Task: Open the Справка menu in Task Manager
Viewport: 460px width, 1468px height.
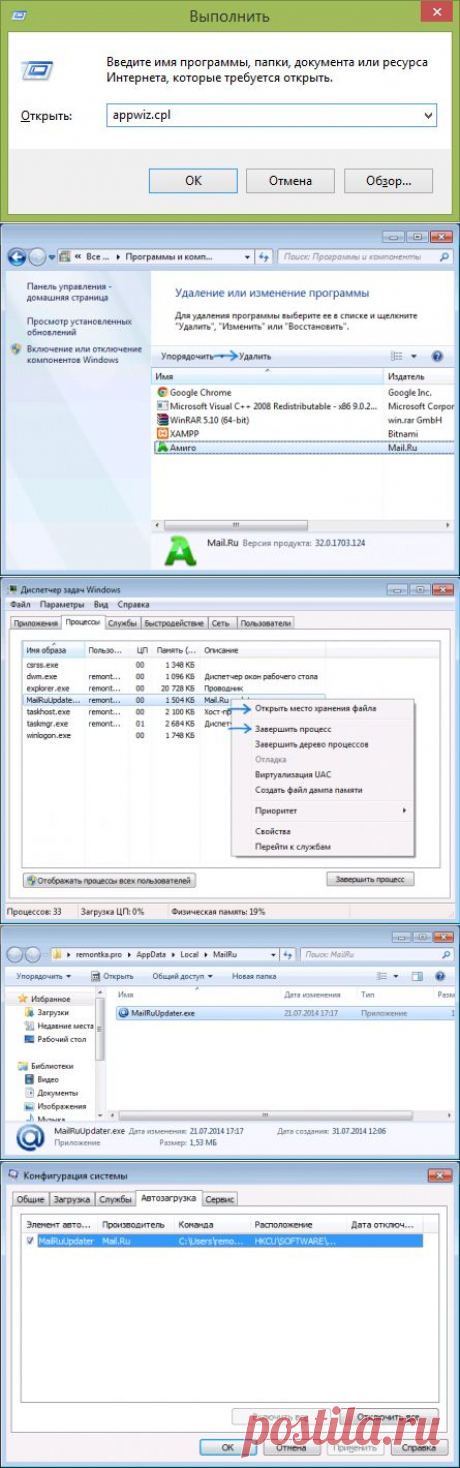Action: tap(133, 605)
